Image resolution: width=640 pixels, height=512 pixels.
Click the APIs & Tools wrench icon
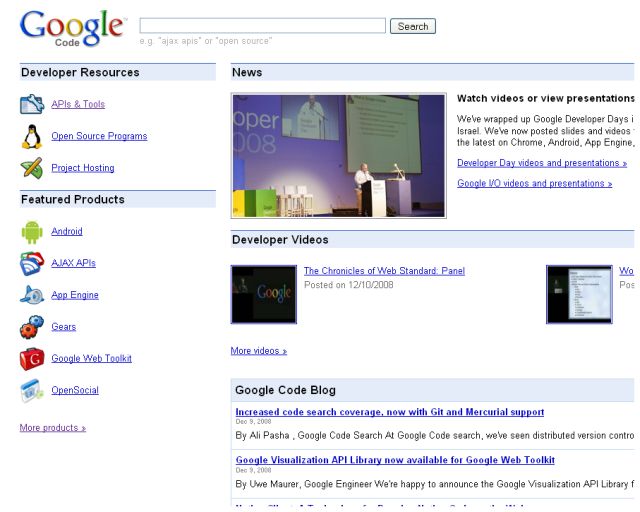[x=32, y=104]
